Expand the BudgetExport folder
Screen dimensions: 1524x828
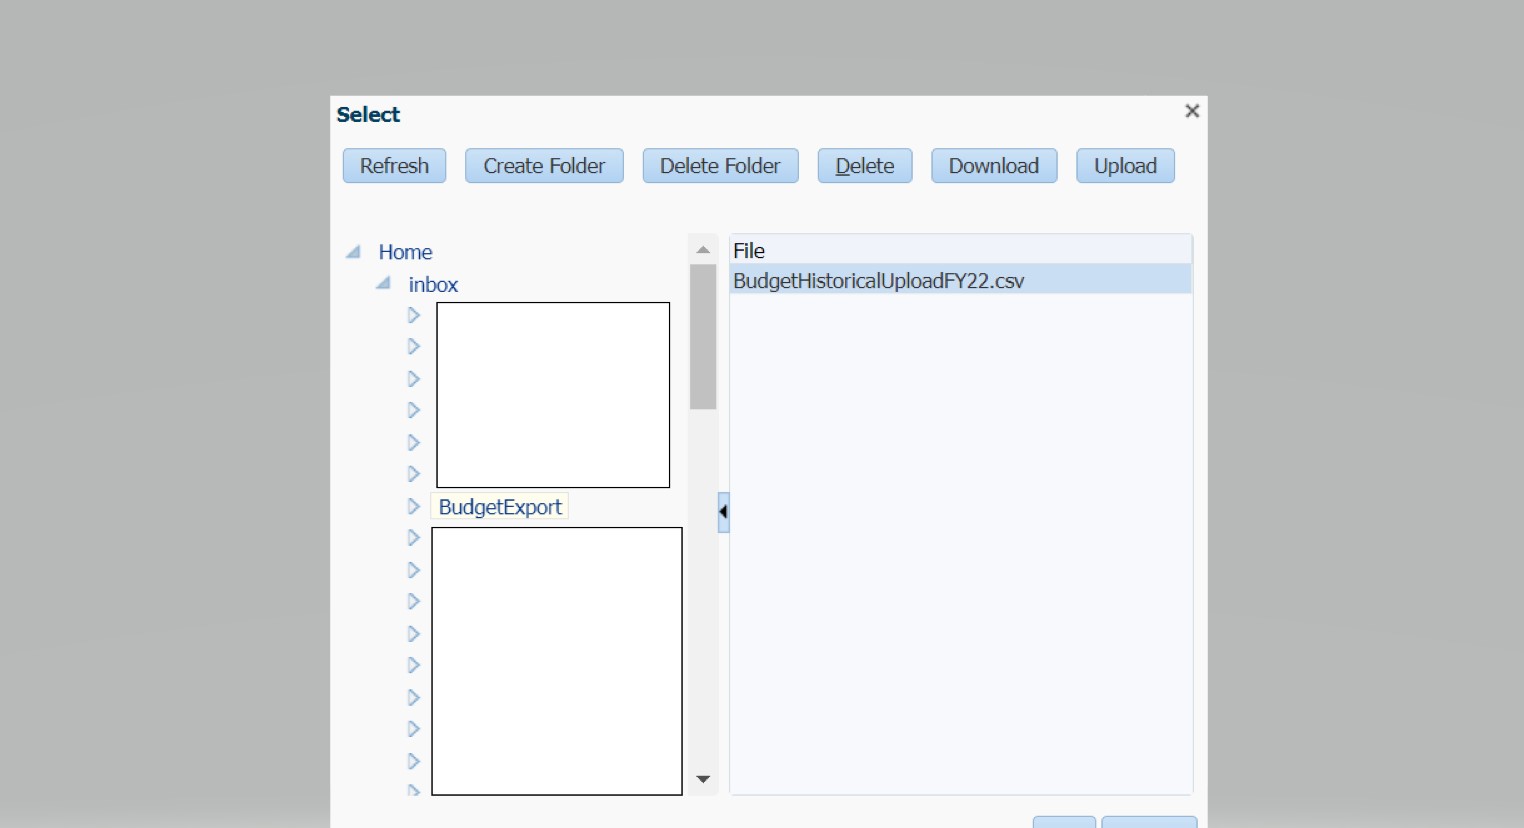tap(413, 507)
